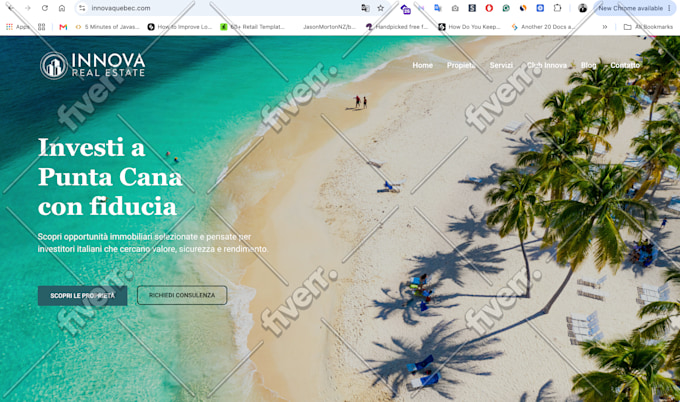Open the blue square extension icon
Viewport: 680px width, 402px height.
tap(540, 8)
